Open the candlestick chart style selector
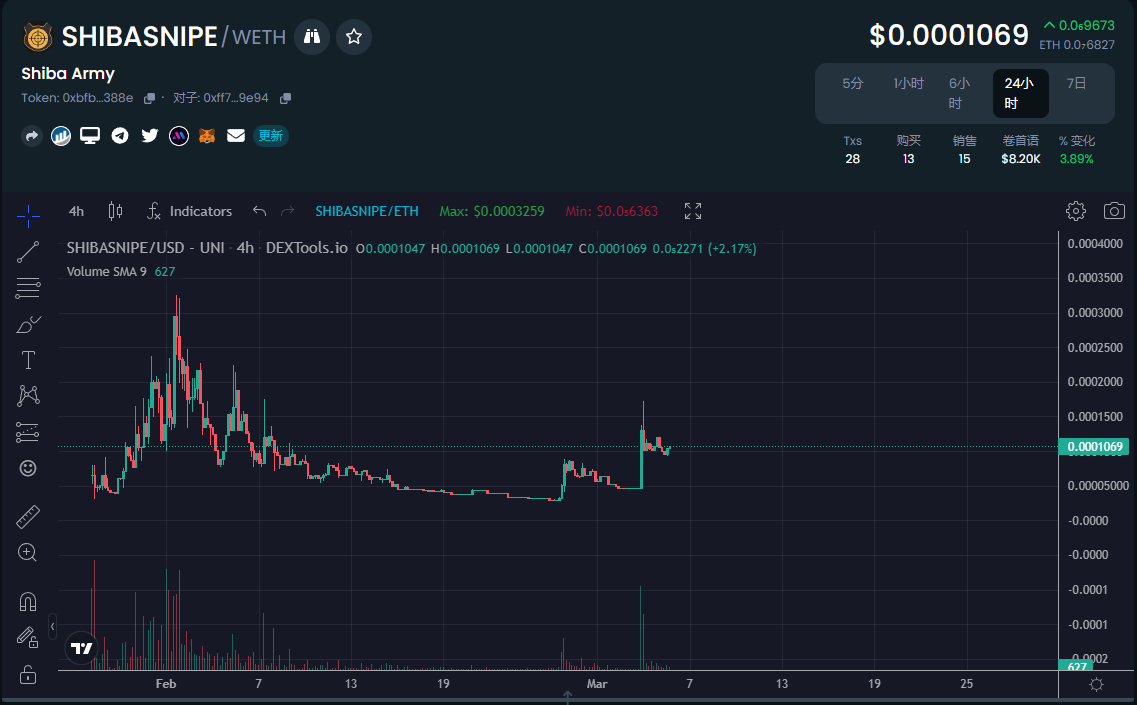 [x=115, y=211]
